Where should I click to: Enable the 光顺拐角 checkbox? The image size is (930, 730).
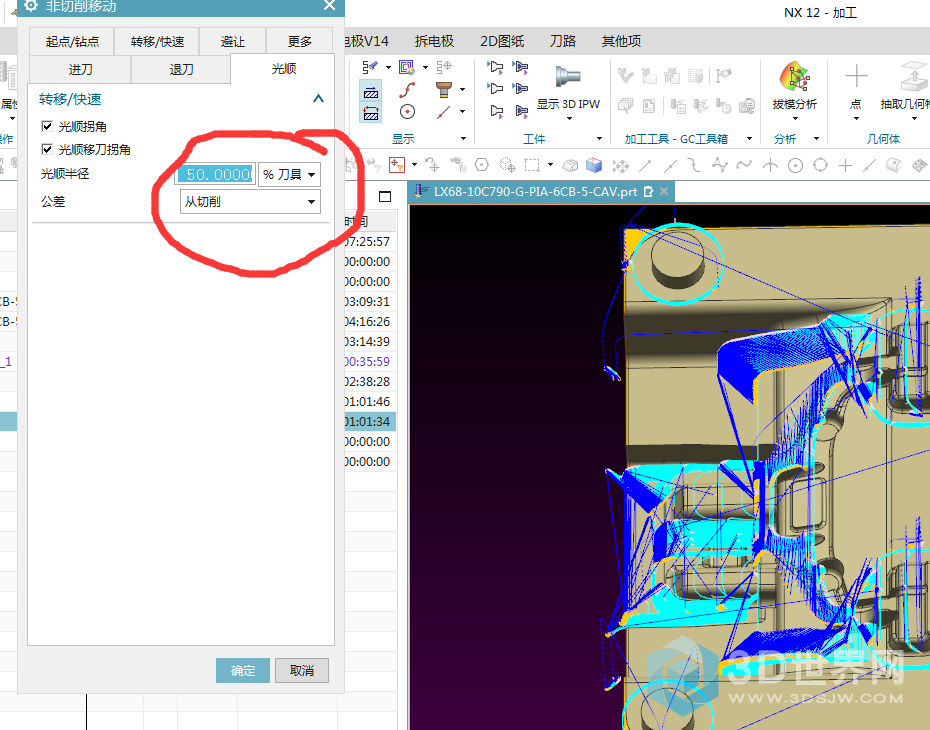pyautogui.click(x=47, y=126)
